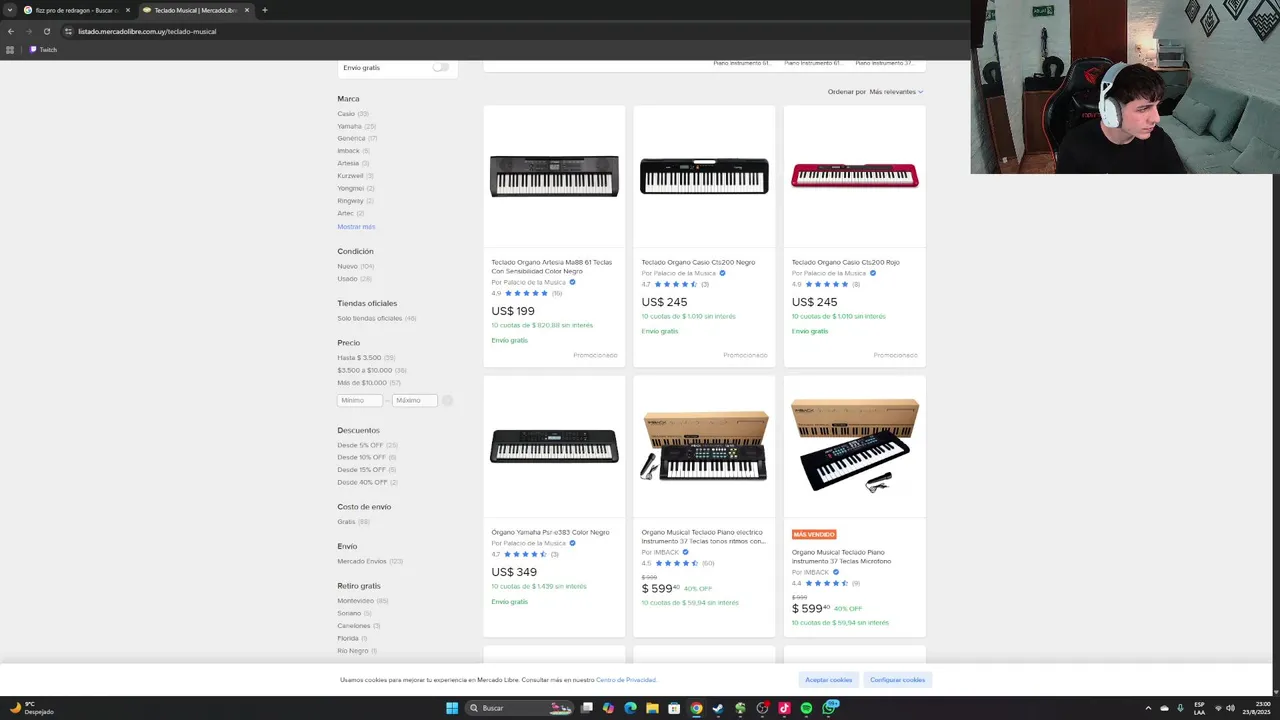
Task: Toggle the 'Envío gratis' switch
Action: point(440,67)
